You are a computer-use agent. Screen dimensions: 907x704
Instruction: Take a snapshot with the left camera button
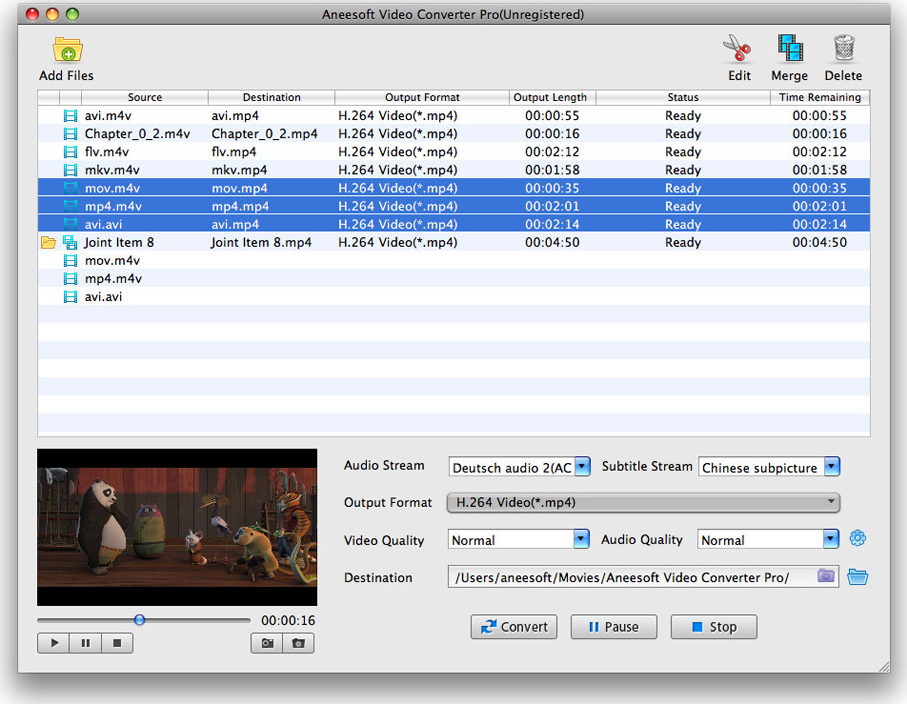click(x=267, y=643)
